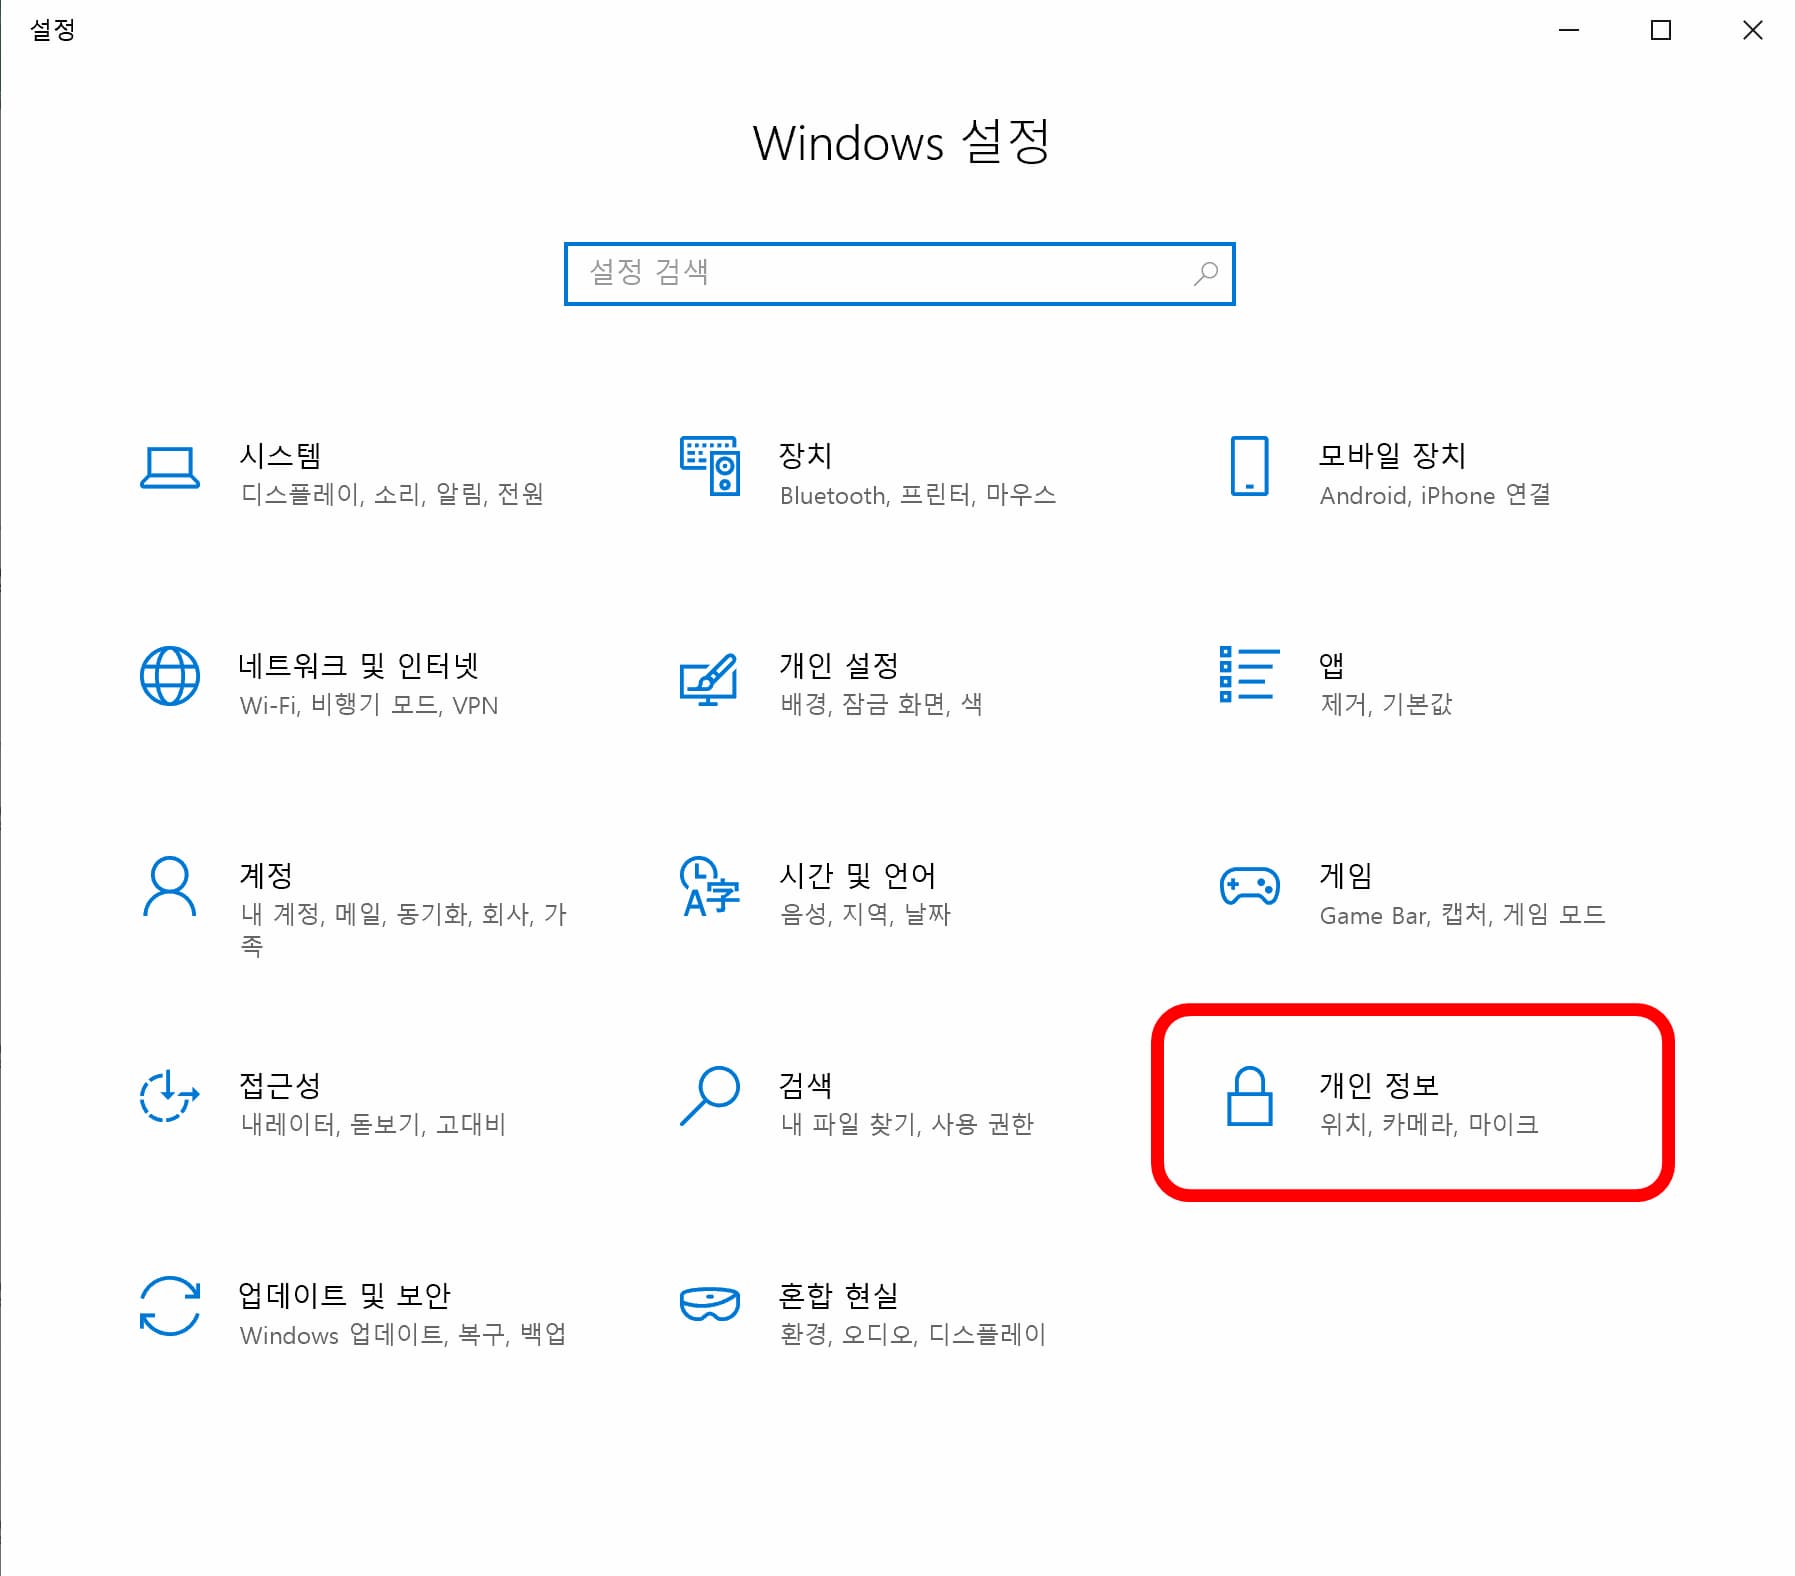The height and width of the screenshot is (1576, 1795).
Task: Click the 장치 Bluetooth devices icon
Action: coord(707,467)
